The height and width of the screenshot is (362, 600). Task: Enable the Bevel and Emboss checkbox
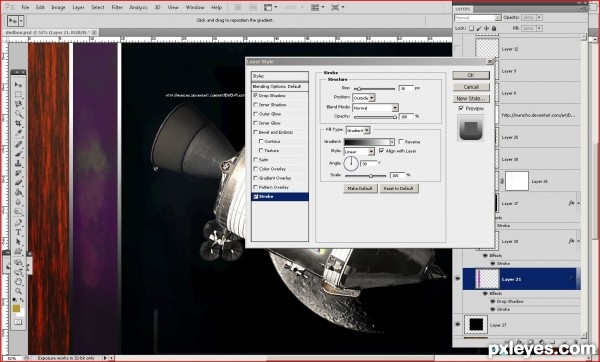[256, 132]
